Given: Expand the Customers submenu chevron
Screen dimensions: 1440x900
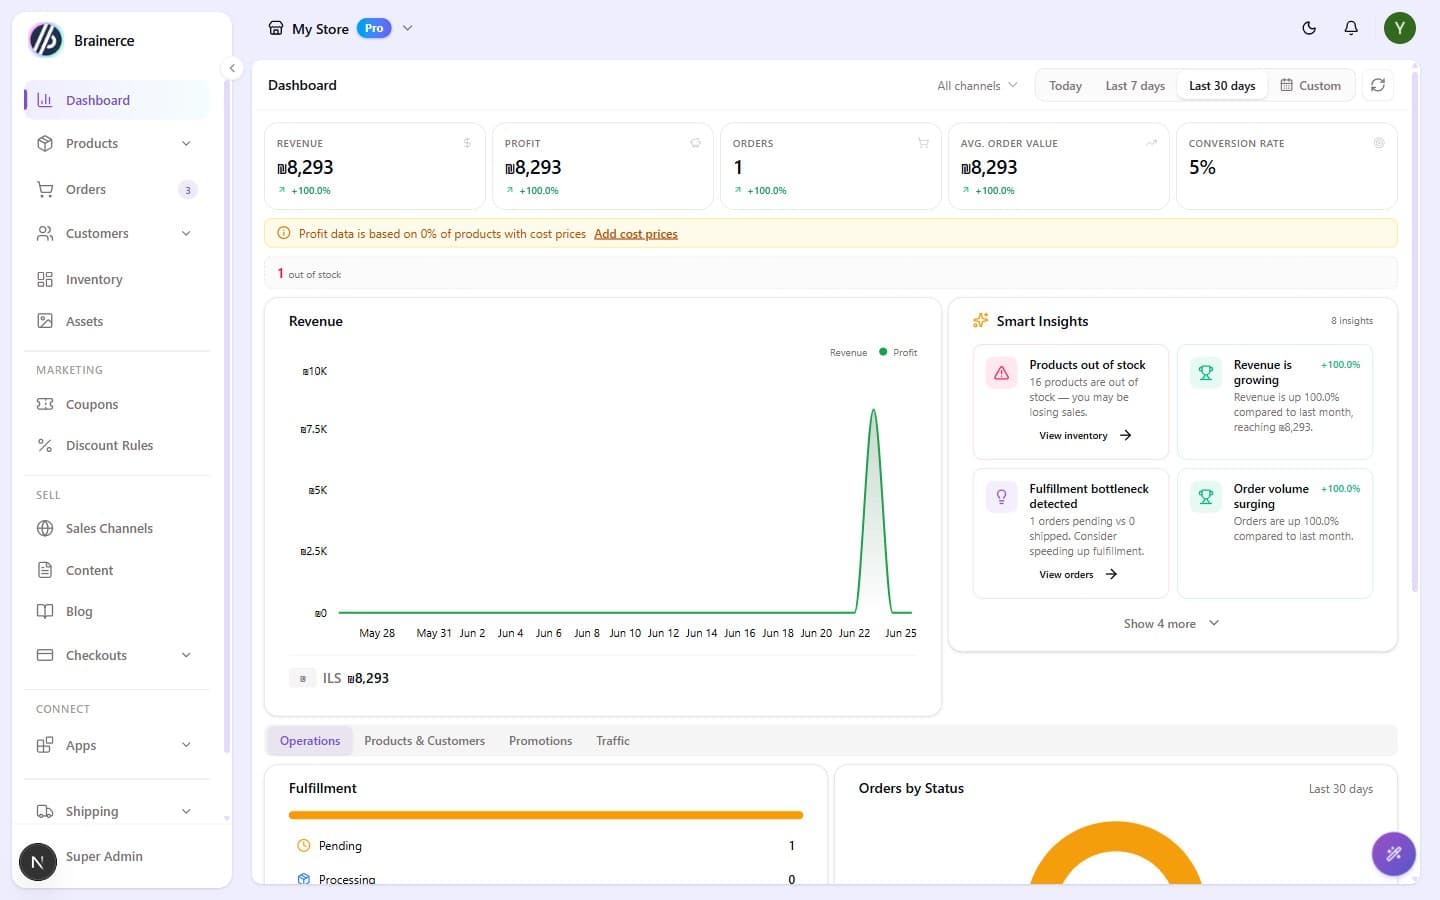Looking at the screenshot, I should tap(186, 233).
